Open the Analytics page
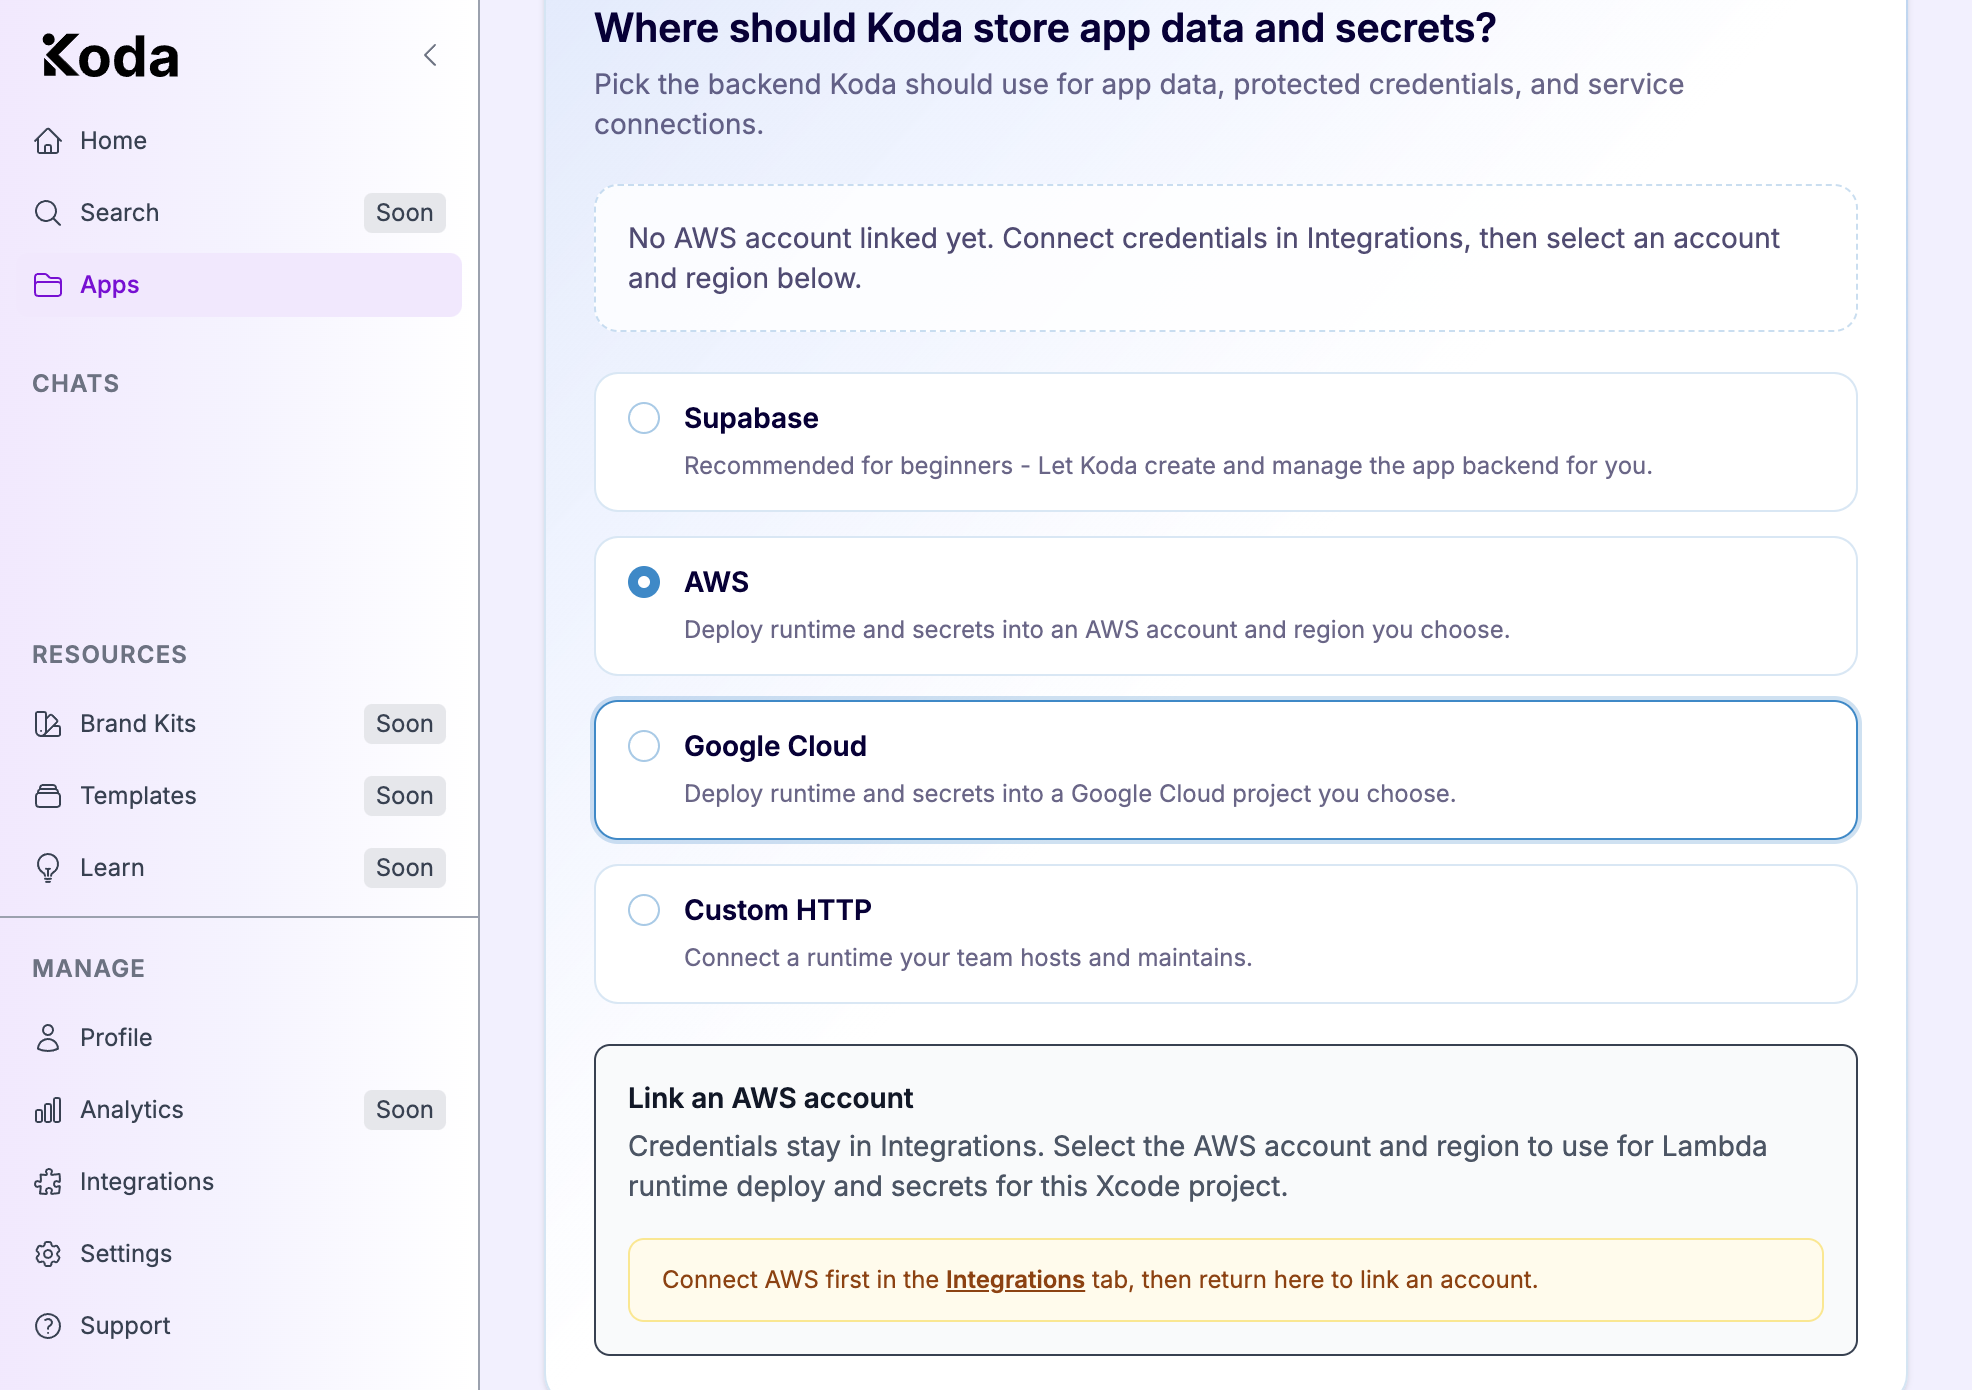1972x1390 pixels. point(239,1110)
